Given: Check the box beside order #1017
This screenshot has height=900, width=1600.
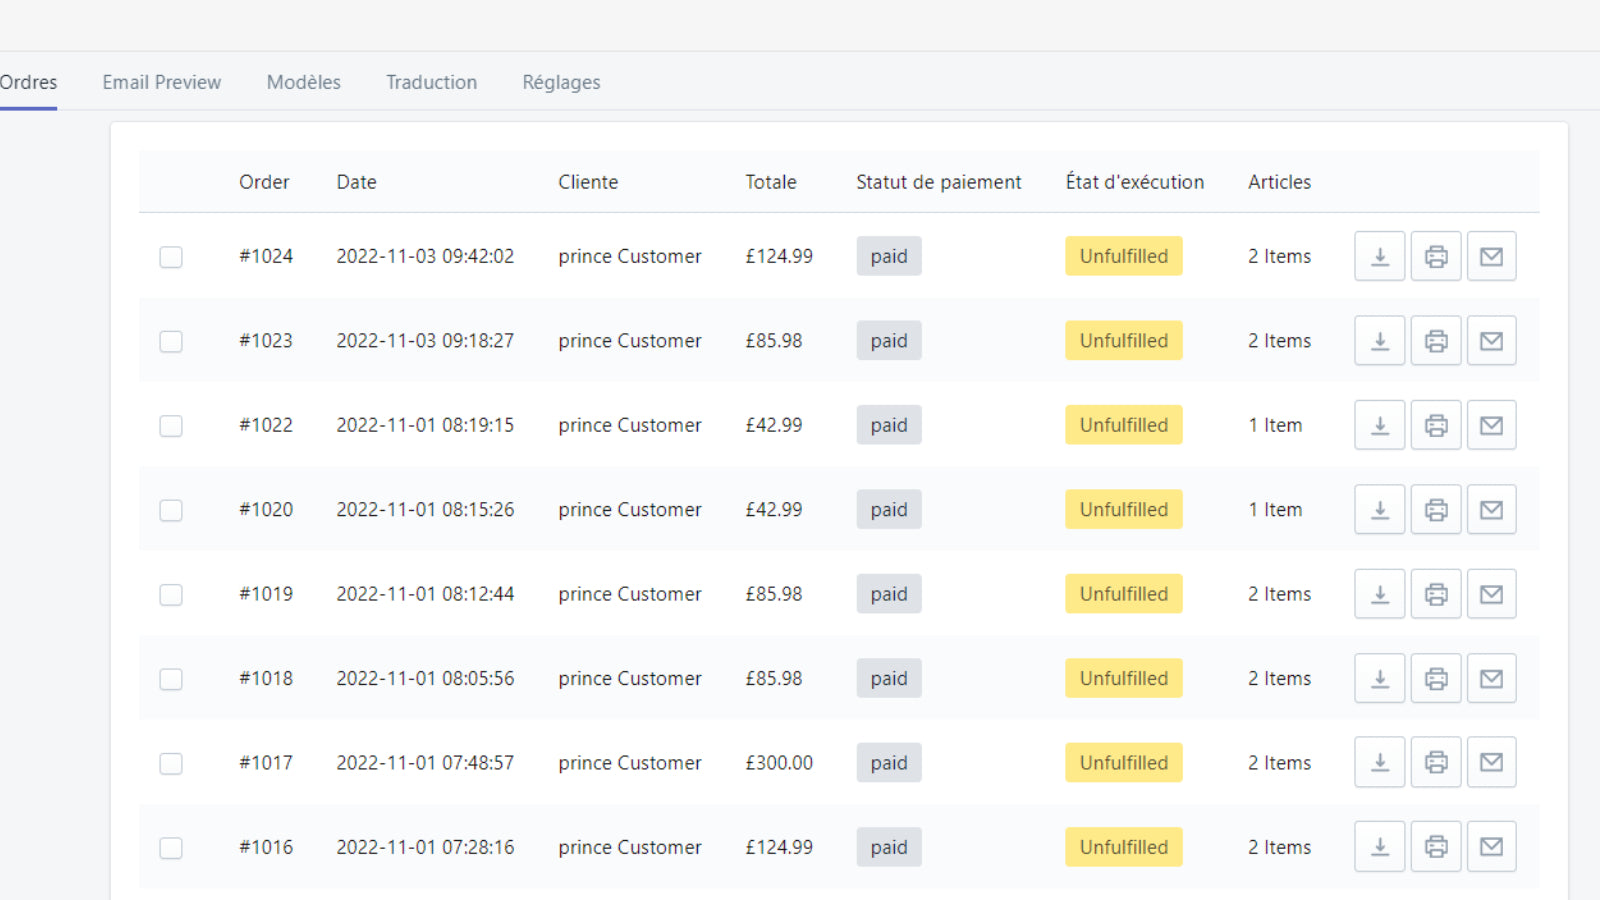Looking at the screenshot, I should click(171, 764).
